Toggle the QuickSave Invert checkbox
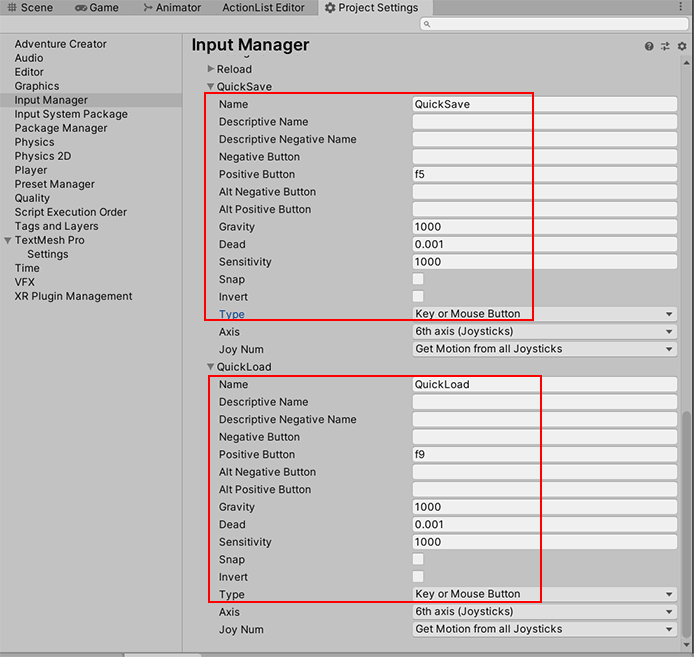 point(418,296)
